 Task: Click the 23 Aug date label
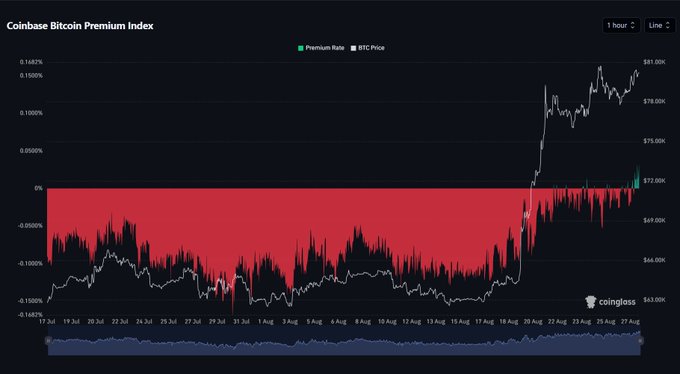[581, 322]
